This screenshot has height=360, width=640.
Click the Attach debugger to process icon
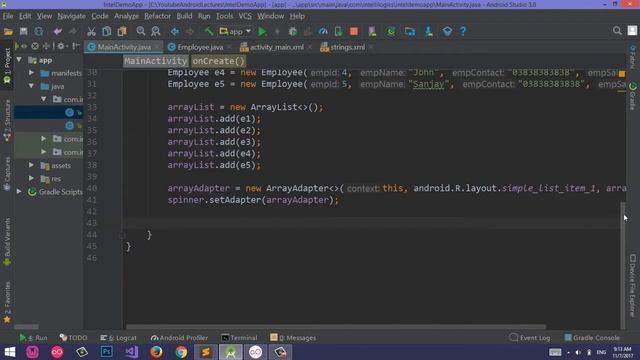[x=338, y=31]
